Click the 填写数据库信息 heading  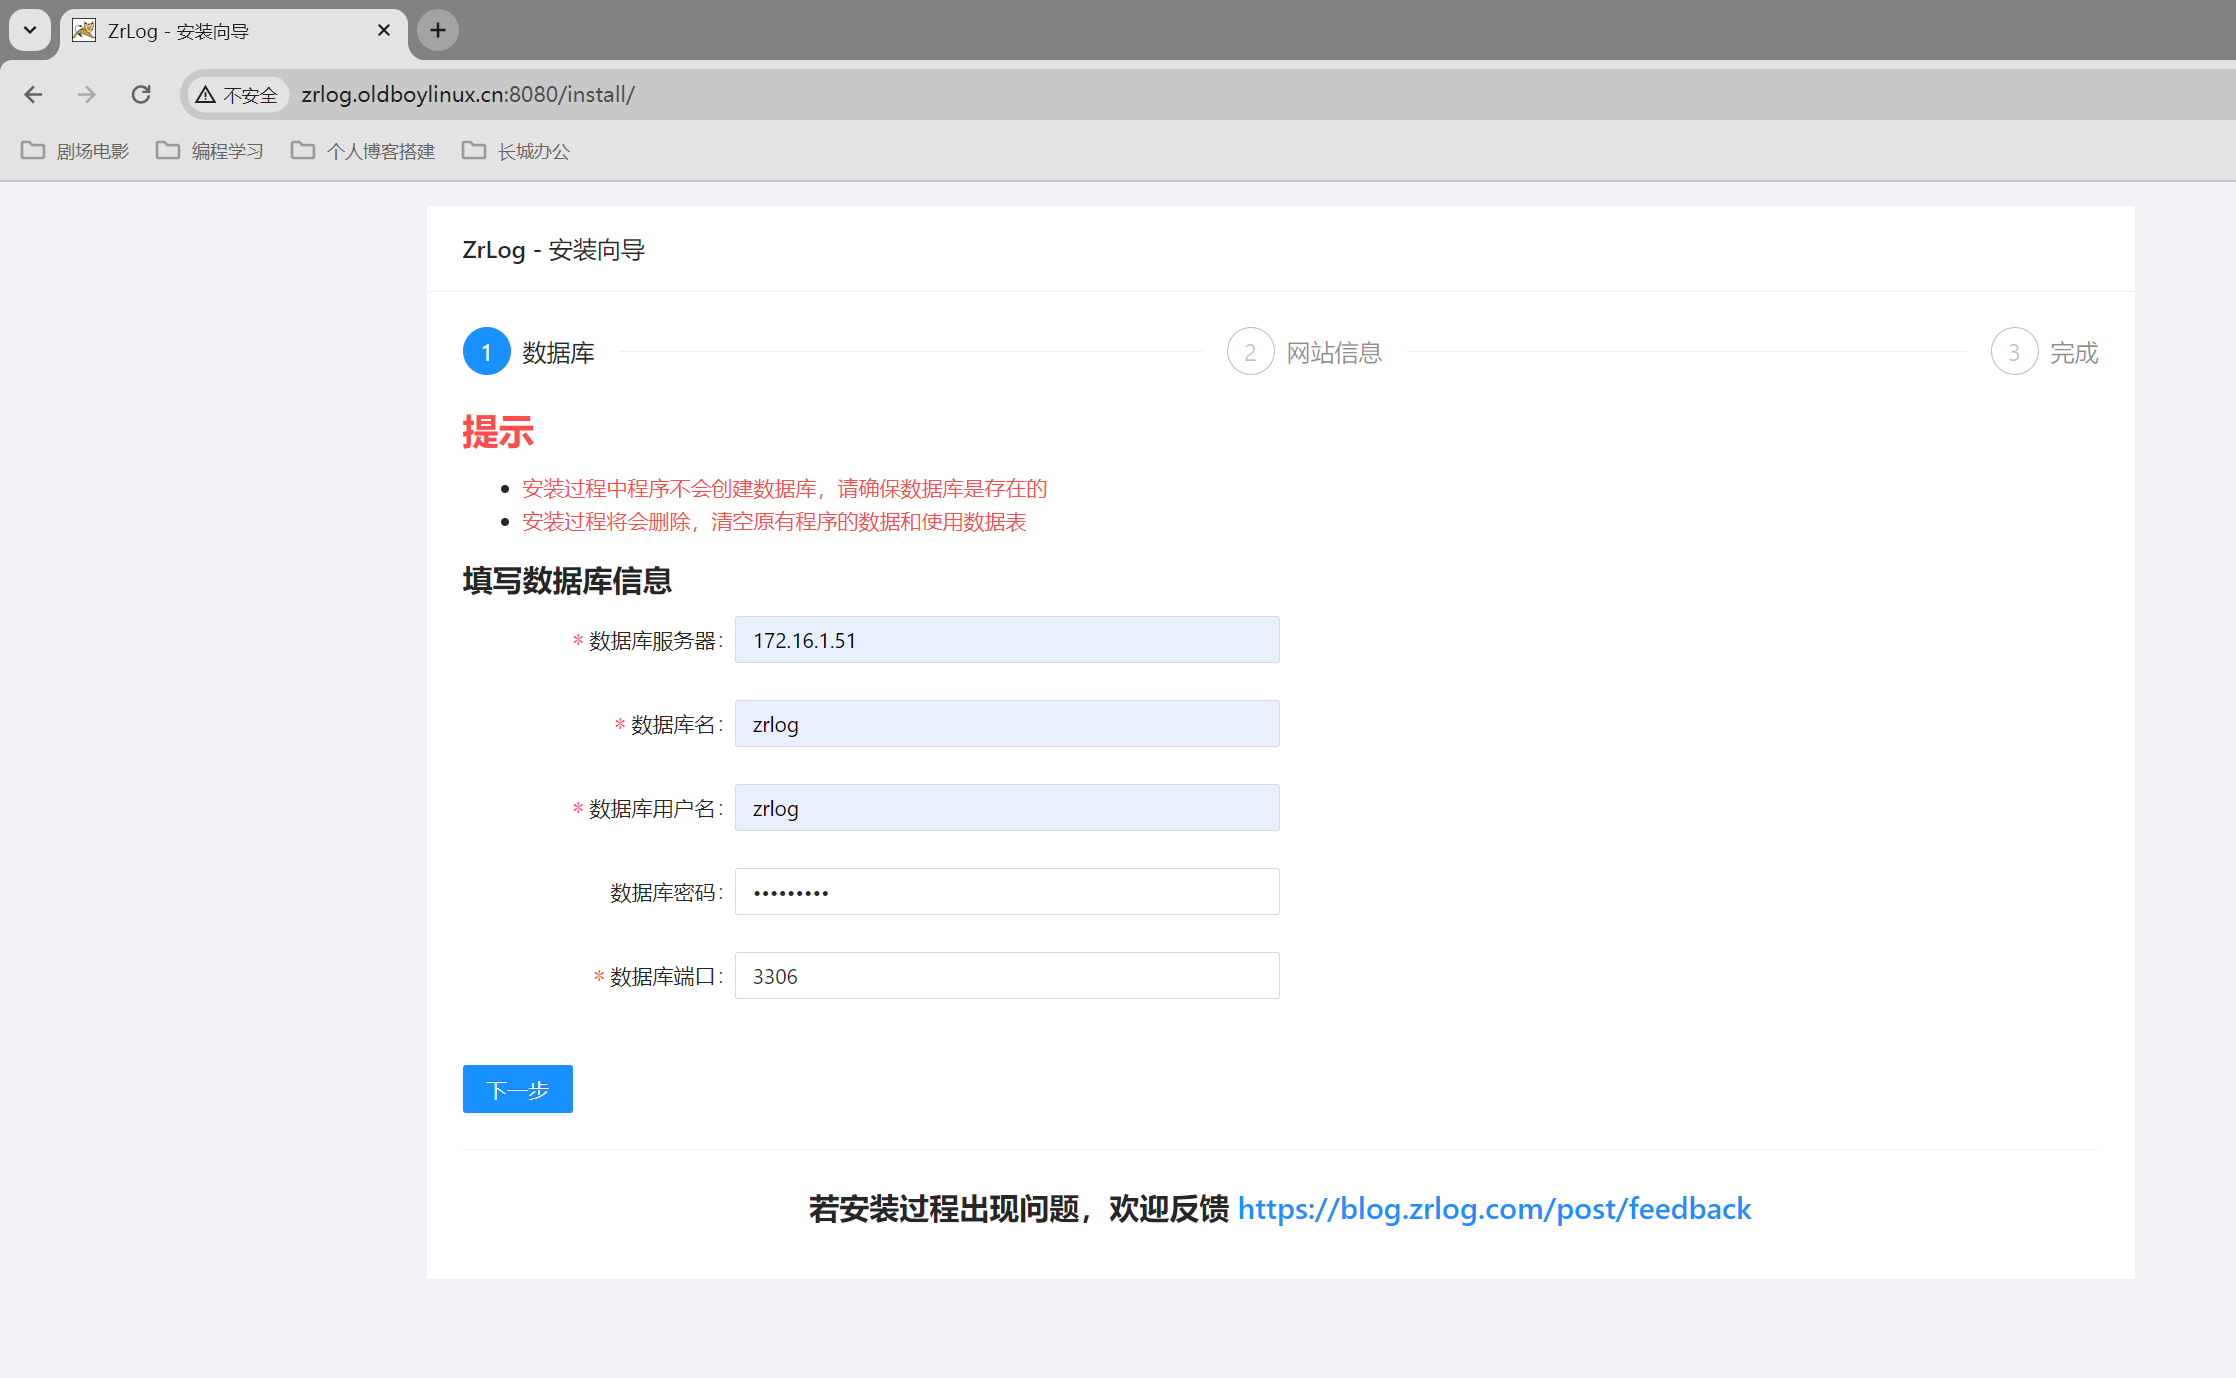point(567,581)
